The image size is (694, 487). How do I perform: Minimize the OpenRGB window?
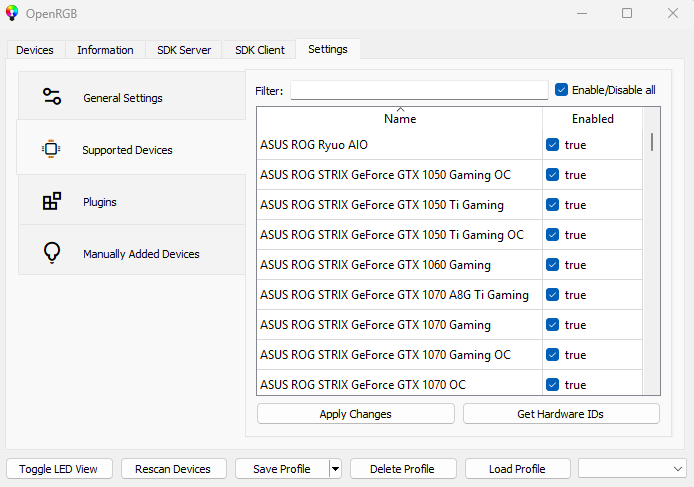(x=582, y=13)
